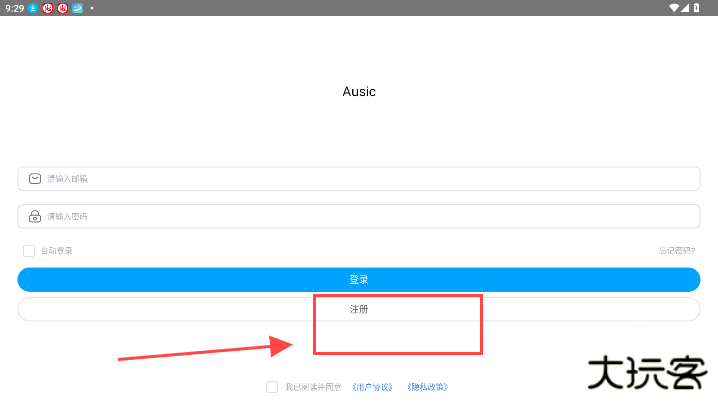Tap the first blue notification icon

(33, 8)
